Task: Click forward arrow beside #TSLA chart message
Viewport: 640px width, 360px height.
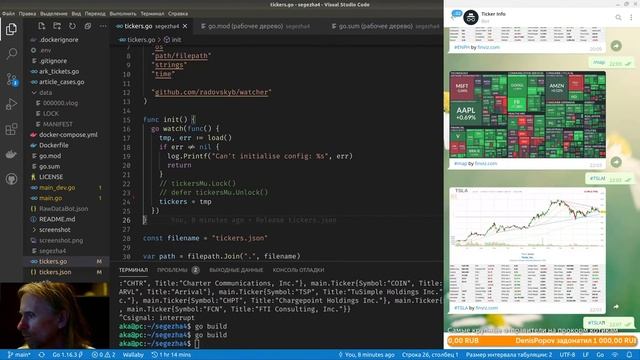Action: pyautogui.click(x=616, y=307)
